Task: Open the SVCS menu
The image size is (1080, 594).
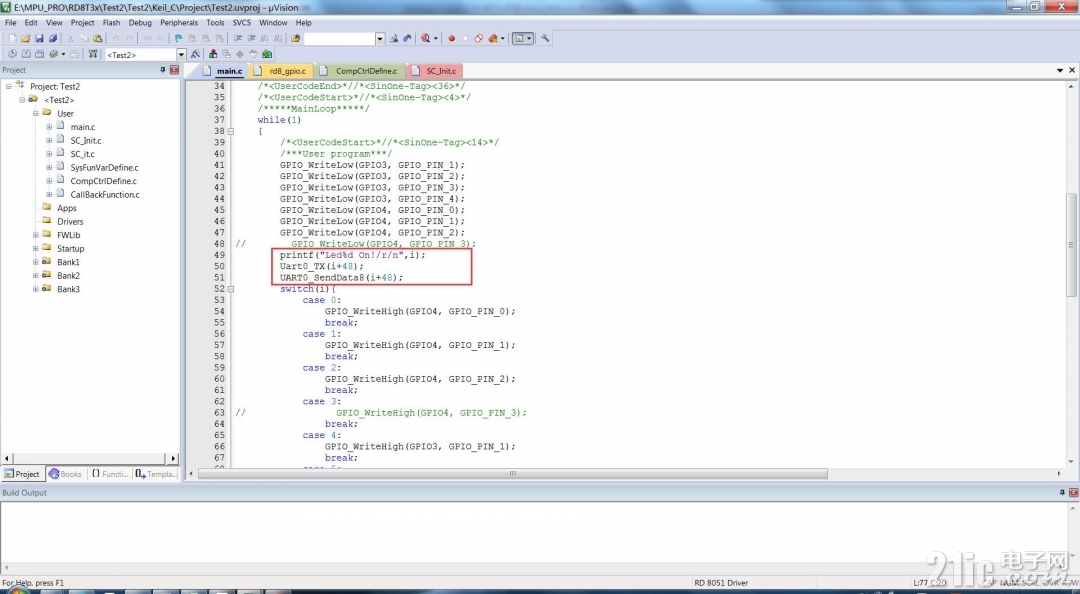Action: pyautogui.click(x=242, y=23)
